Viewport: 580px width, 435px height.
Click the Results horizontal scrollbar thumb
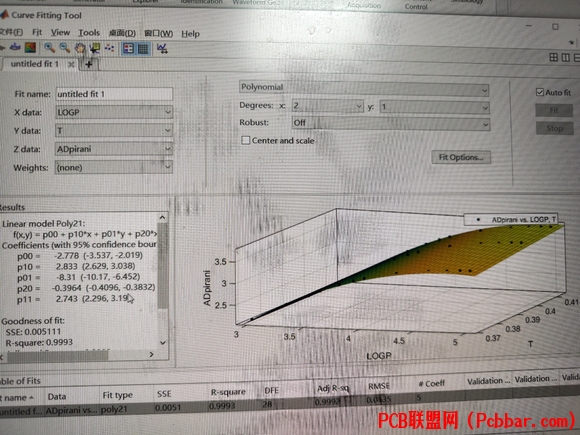(x=58, y=356)
